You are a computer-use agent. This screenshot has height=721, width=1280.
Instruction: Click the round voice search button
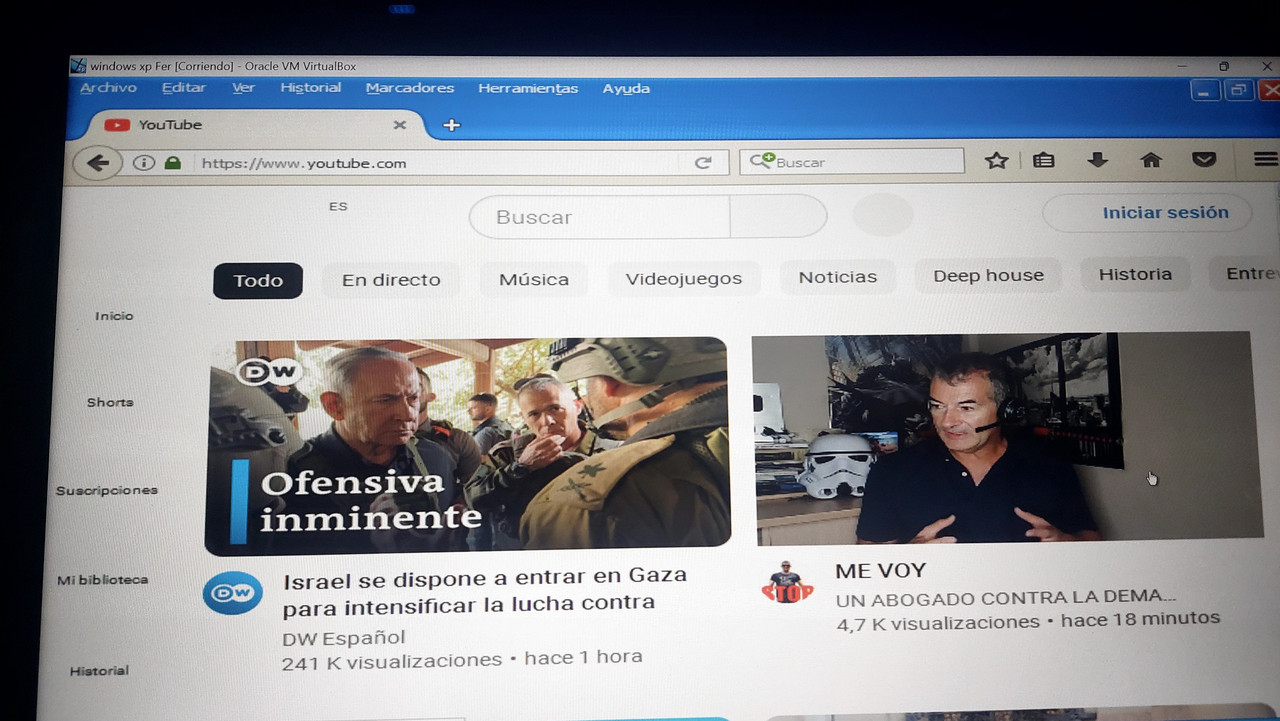883,215
